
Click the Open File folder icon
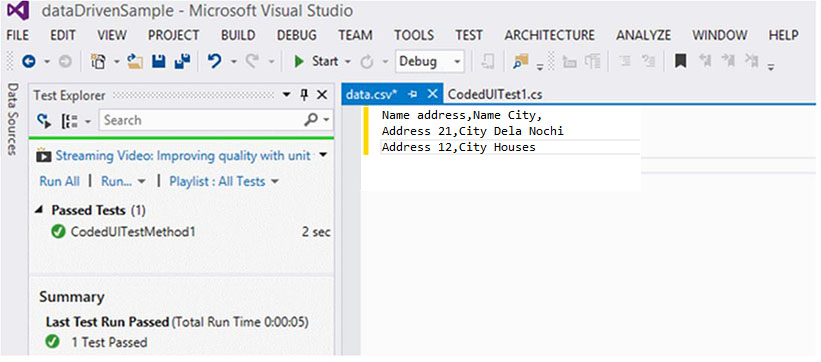pyautogui.click(x=135, y=61)
